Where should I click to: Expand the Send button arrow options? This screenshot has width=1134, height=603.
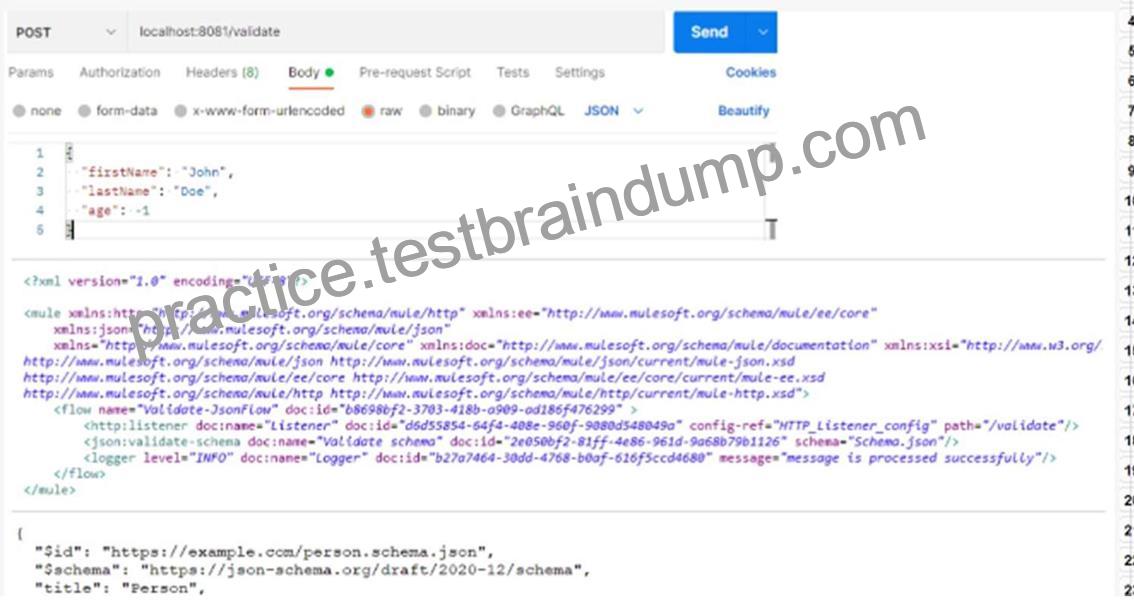tap(763, 33)
